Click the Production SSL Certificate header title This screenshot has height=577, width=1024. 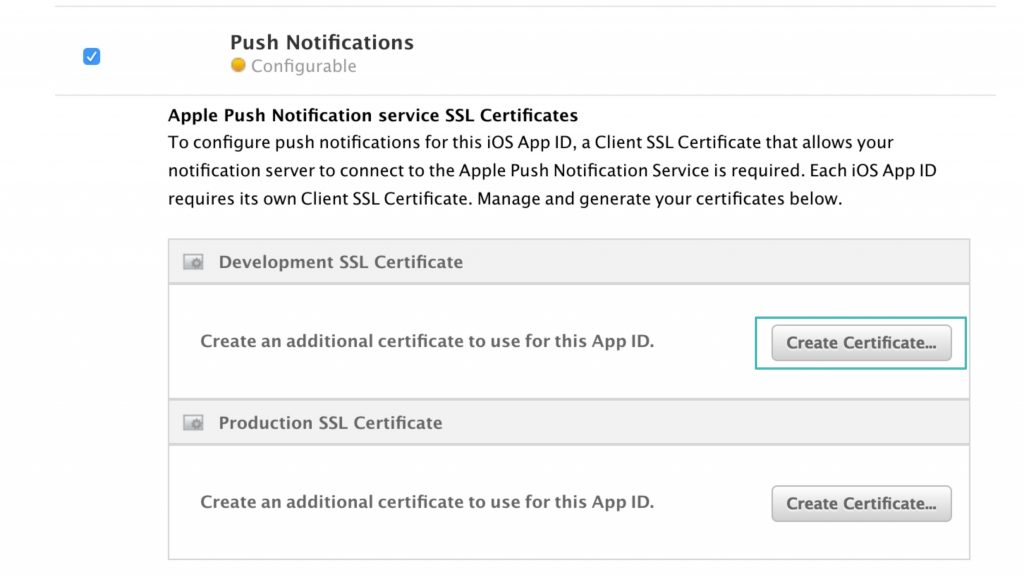[330, 423]
